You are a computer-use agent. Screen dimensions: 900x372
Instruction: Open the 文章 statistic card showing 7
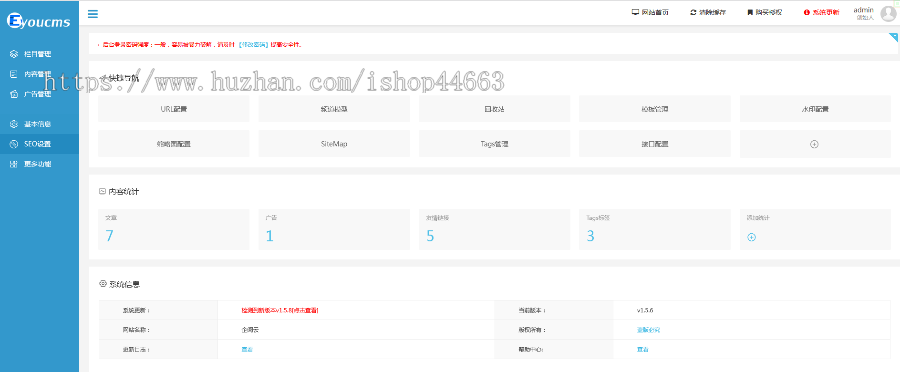pos(173,229)
